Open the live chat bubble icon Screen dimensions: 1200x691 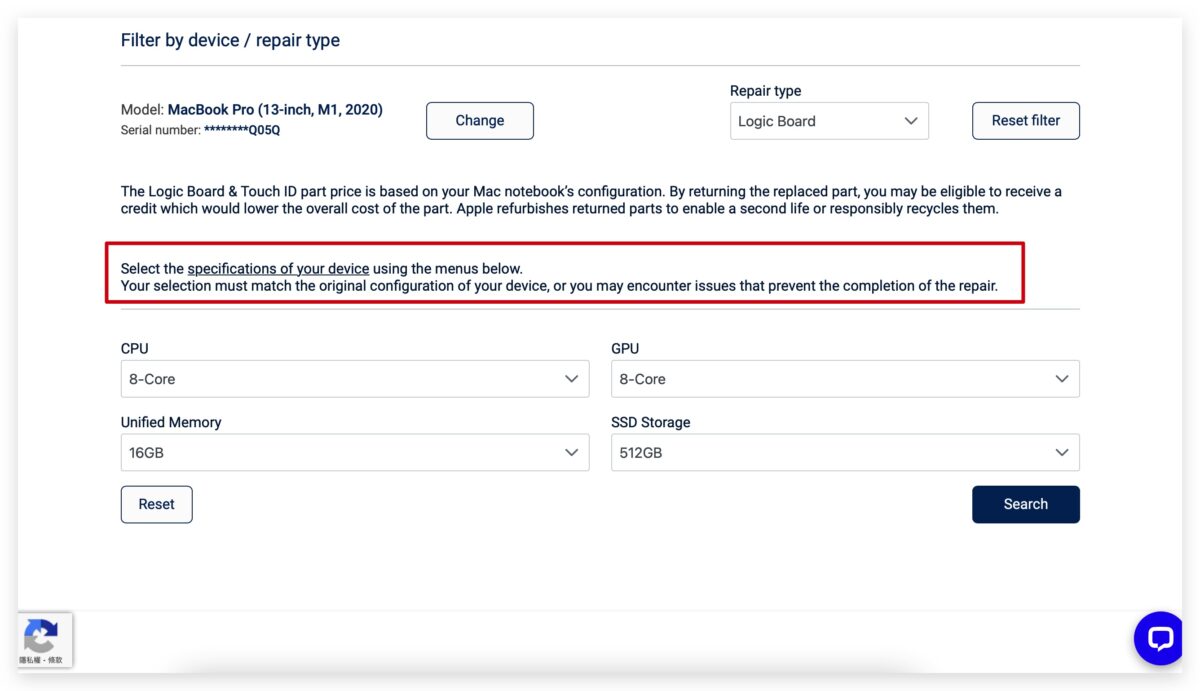(1159, 638)
